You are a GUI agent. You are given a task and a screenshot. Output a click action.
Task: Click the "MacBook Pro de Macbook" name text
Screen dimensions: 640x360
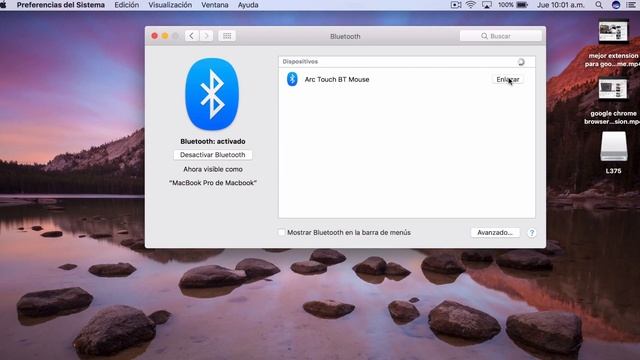coord(213,183)
